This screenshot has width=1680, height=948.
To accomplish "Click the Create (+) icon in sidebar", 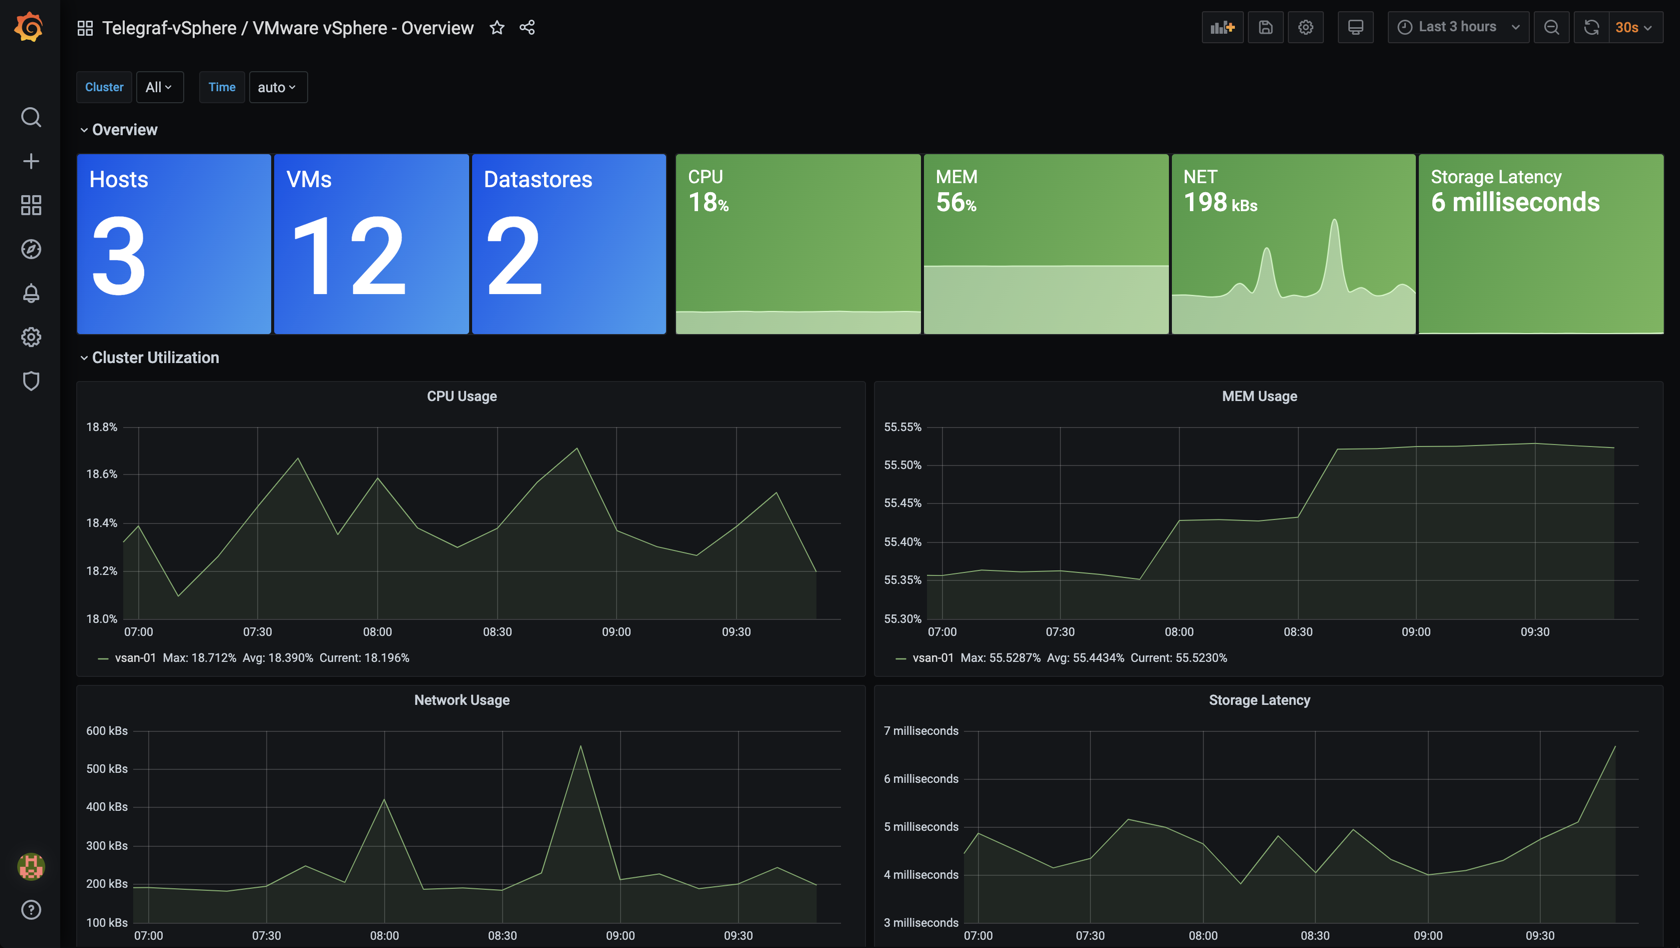I will coord(31,161).
